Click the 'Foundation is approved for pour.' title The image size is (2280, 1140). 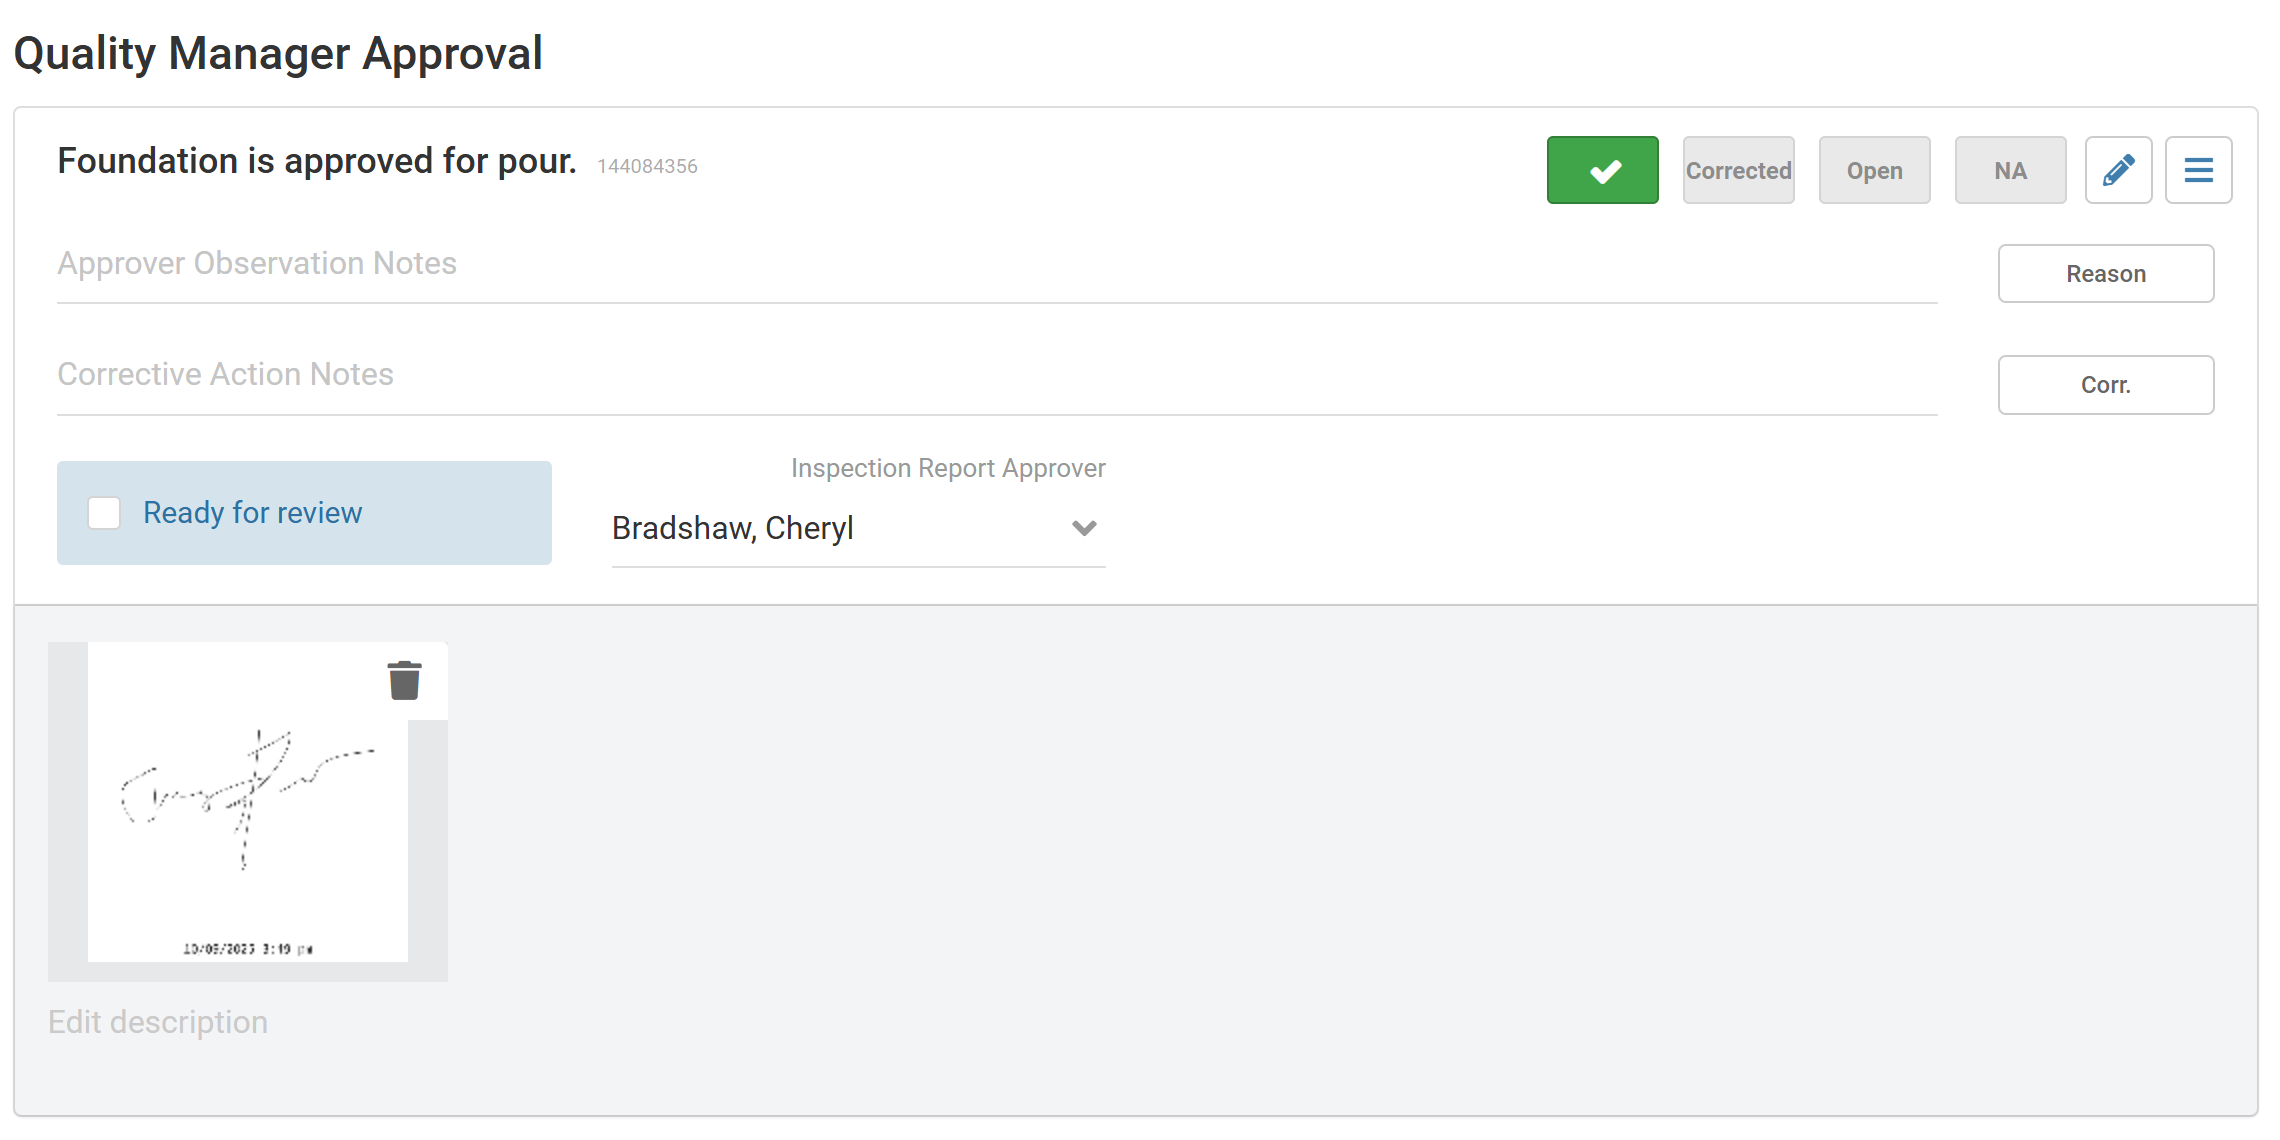click(317, 161)
